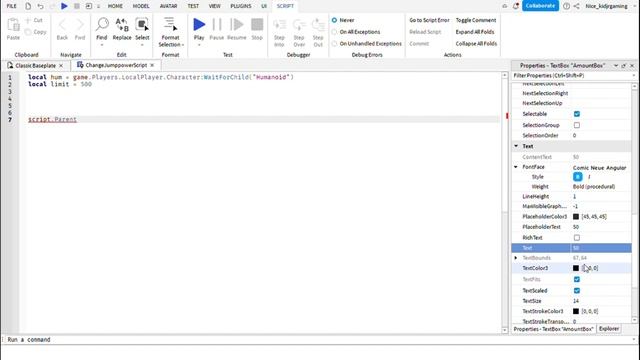Click the cloud icon left of the bell
Viewport: 640px width, 360px height.
pos(504,6)
